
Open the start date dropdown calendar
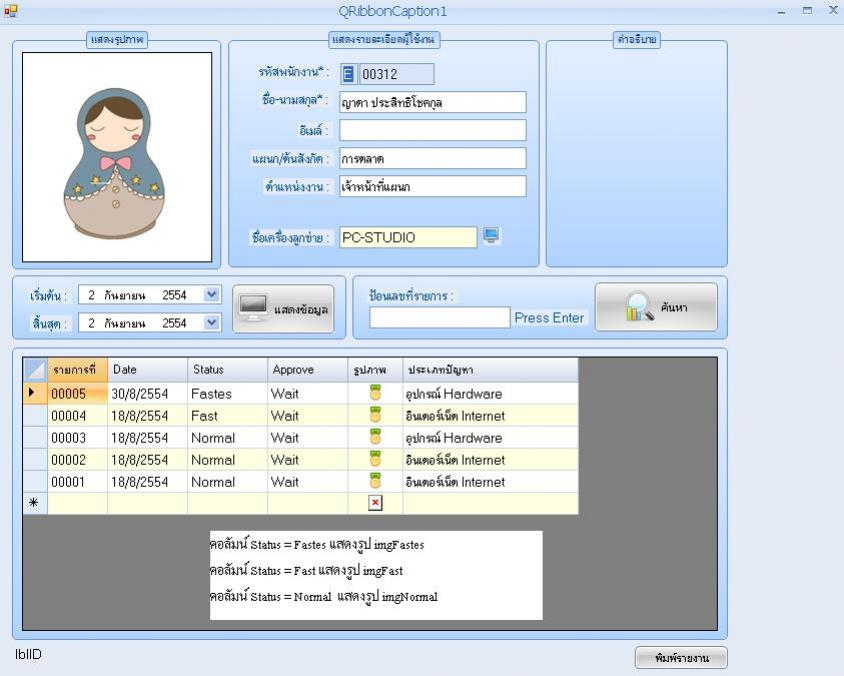[212, 294]
